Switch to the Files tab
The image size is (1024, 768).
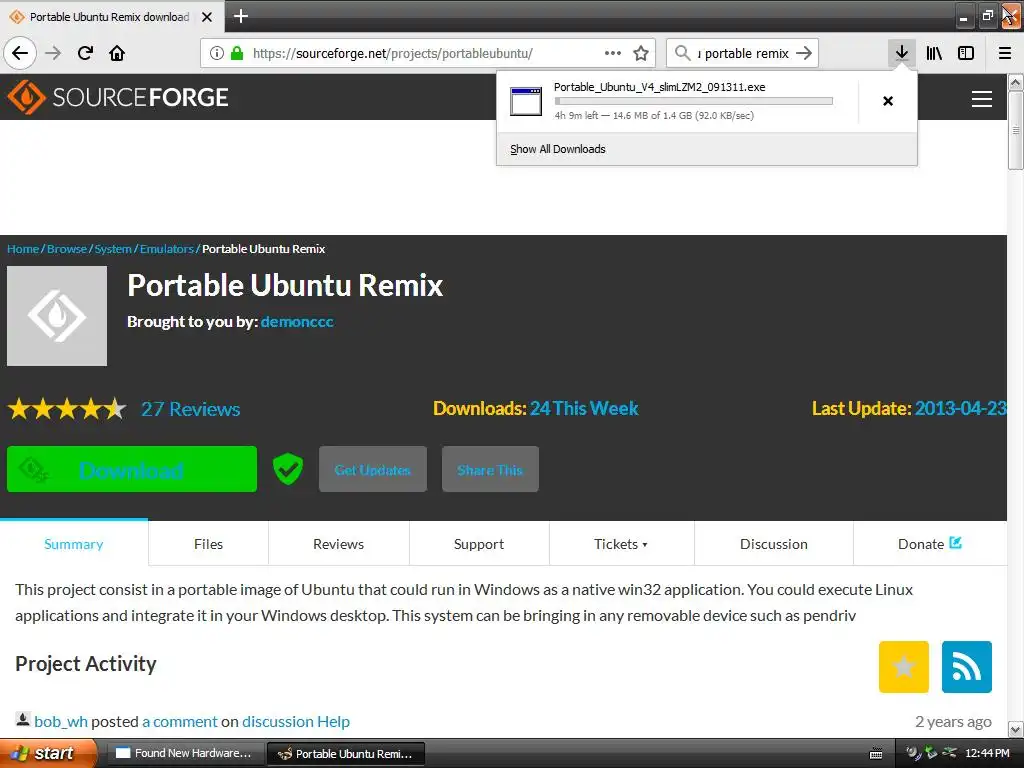[x=208, y=544]
